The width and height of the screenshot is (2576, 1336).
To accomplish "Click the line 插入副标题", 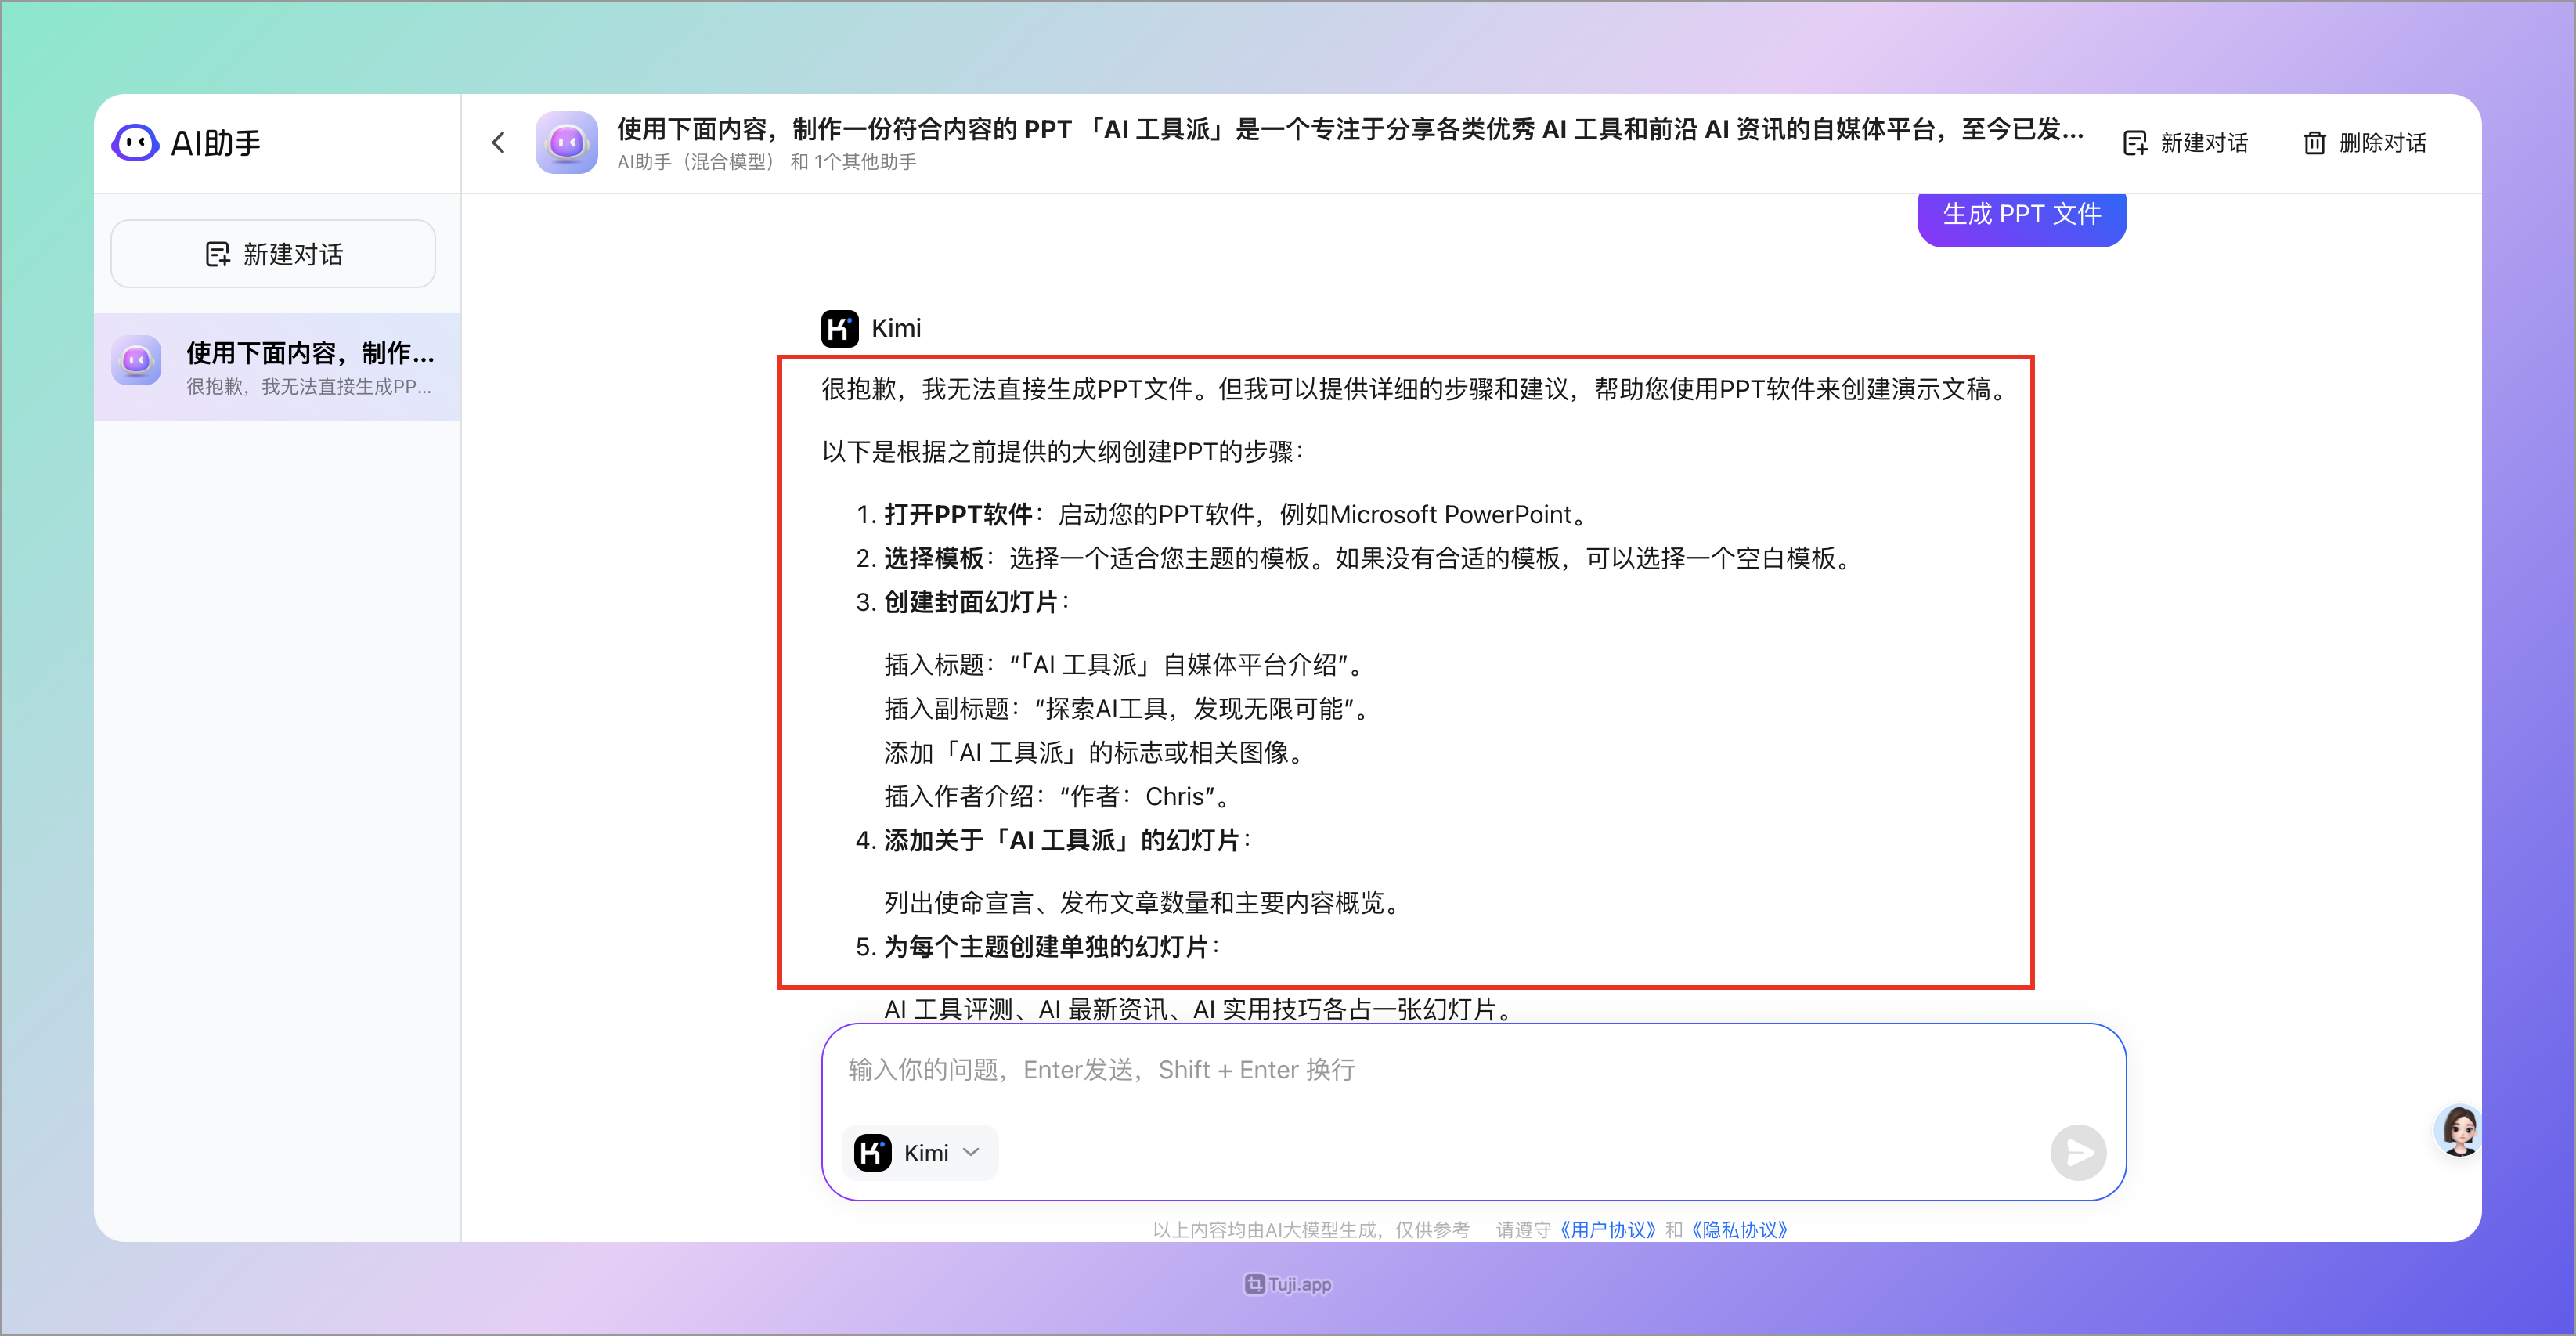I will [x=1127, y=709].
